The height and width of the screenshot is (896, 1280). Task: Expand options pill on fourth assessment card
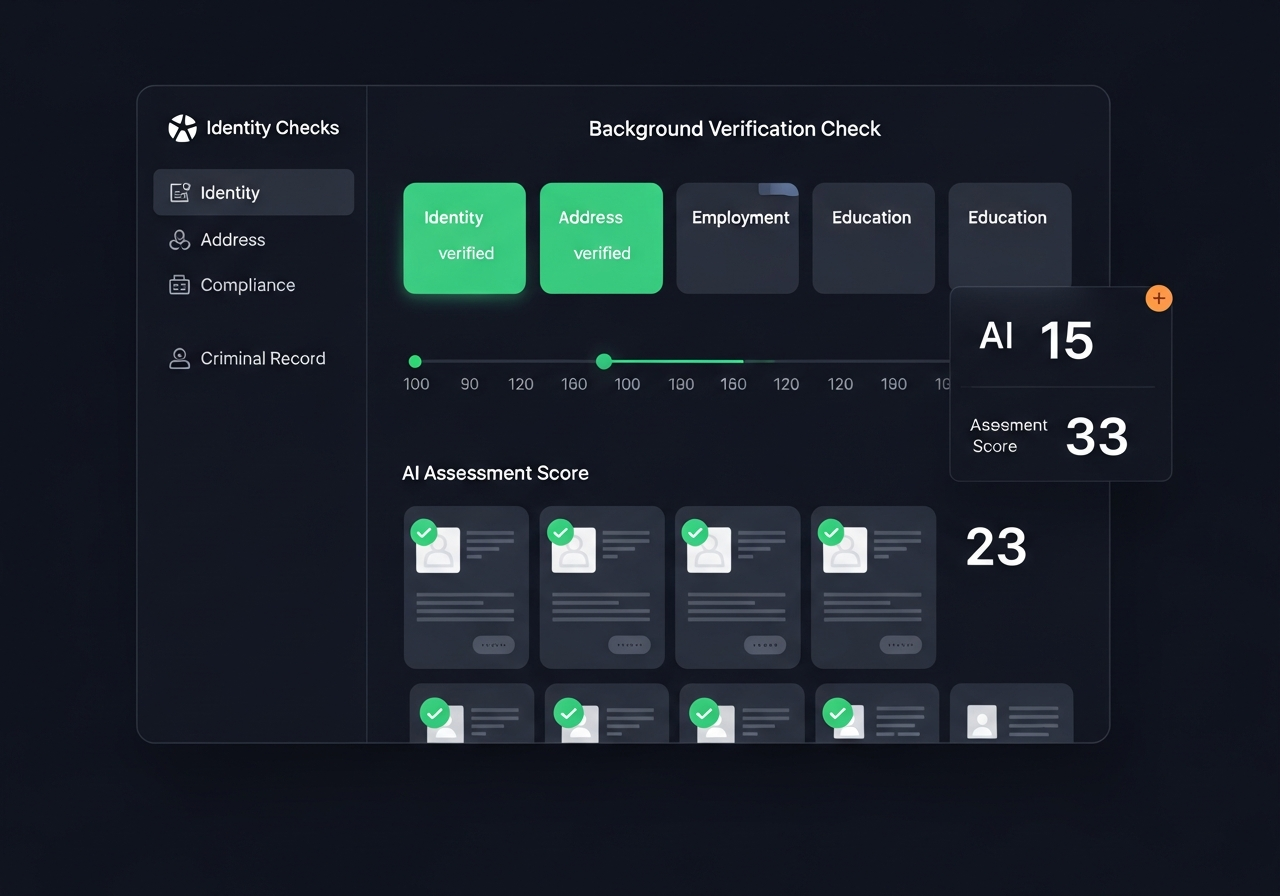[x=900, y=645]
